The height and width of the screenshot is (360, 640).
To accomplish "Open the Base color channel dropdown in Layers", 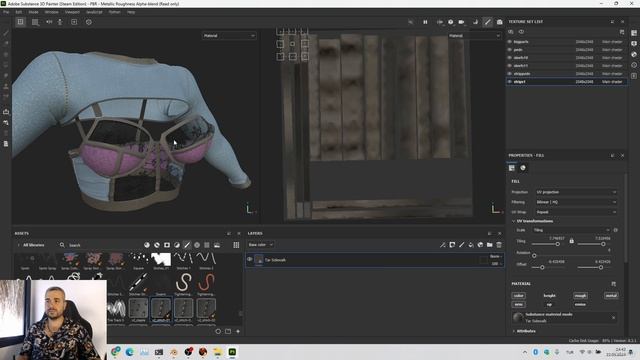I will pyautogui.click(x=260, y=245).
